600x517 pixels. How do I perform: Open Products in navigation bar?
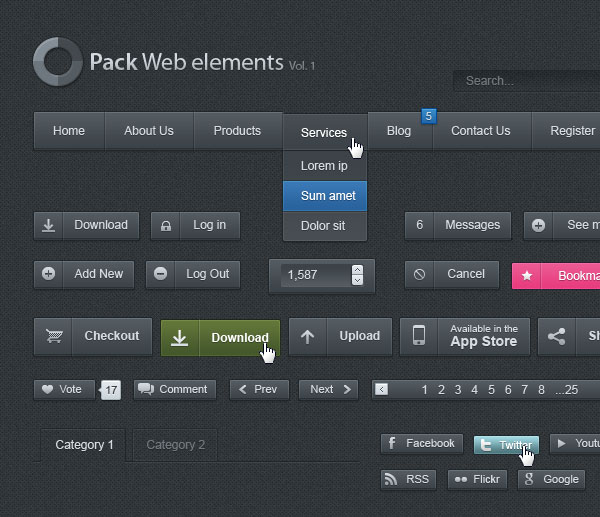point(238,130)
